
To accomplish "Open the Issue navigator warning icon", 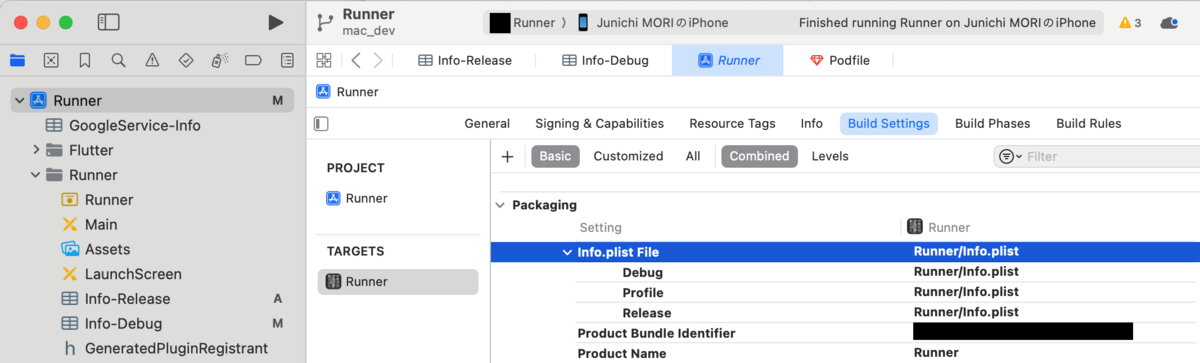I will tap(152, 60).
